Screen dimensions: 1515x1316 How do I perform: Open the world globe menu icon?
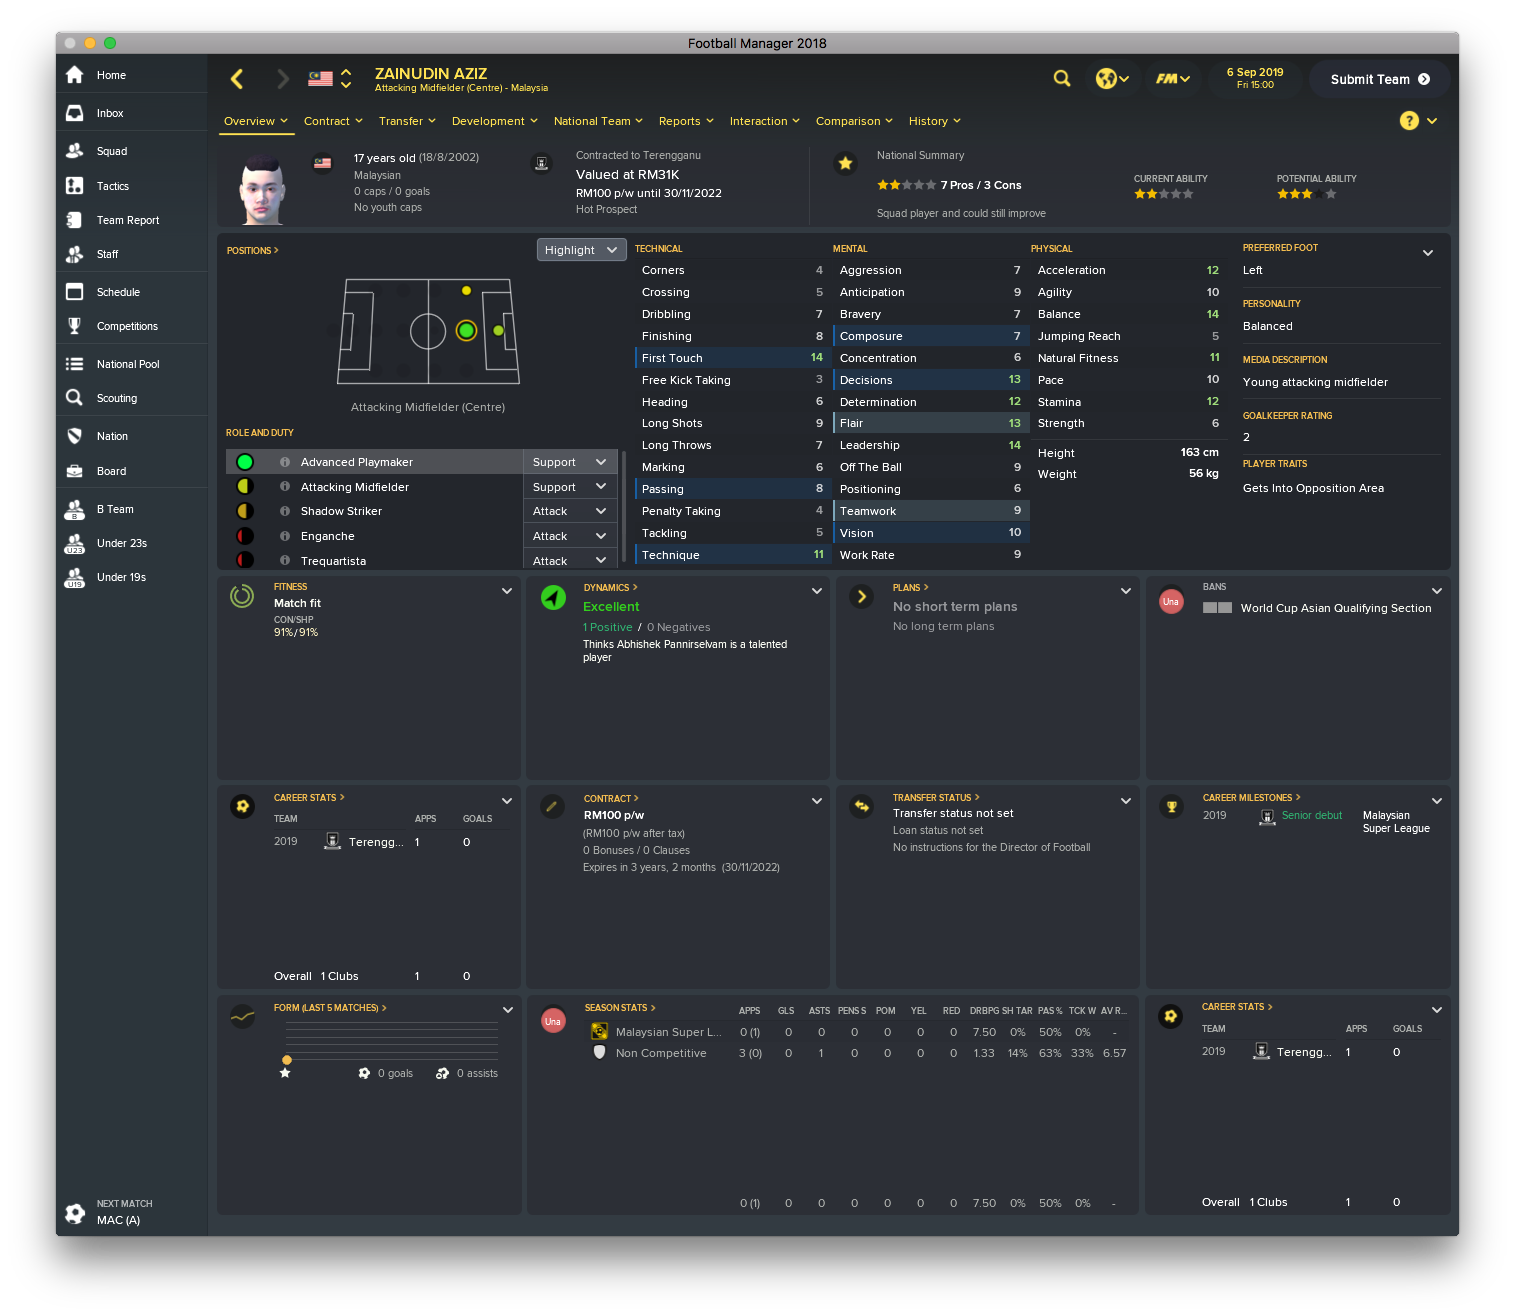point(1112,78)
